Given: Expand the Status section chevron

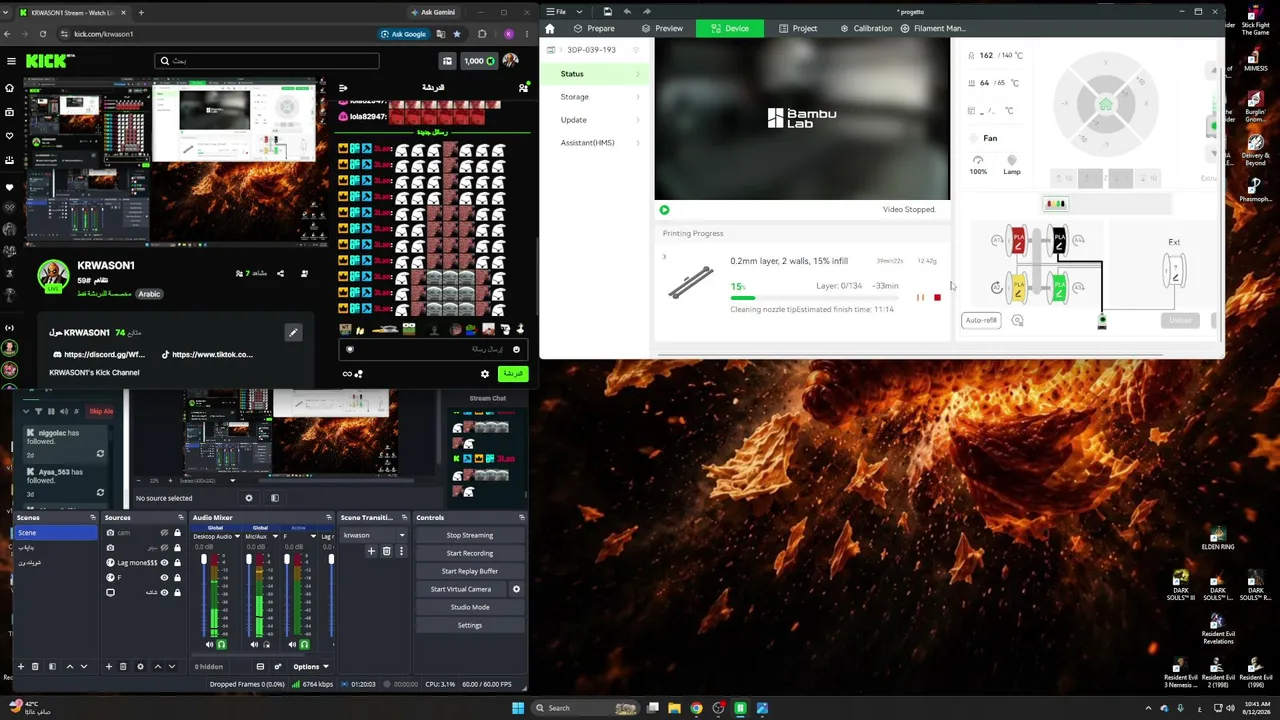Looking at the screenshot, I should coord(638,74).
